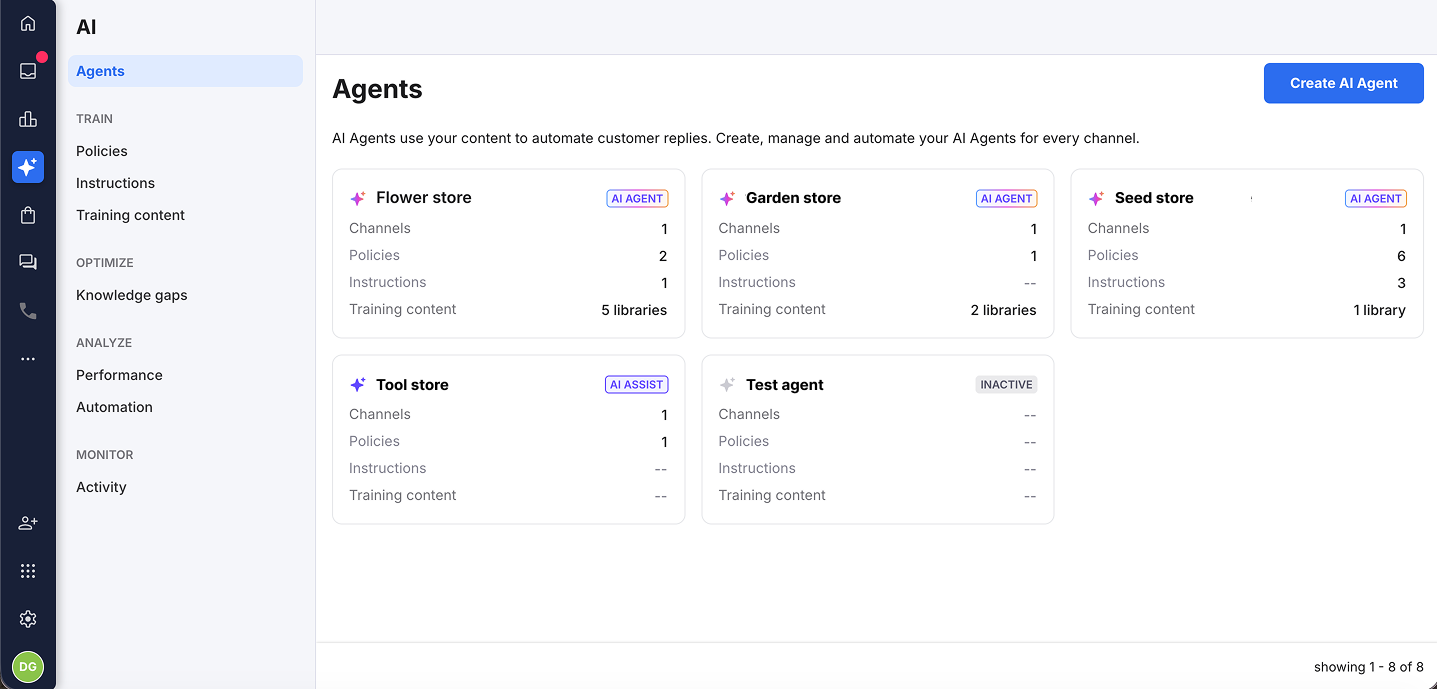Open the shopping bag Orders icon

pyautogui.click(x=28, y=215)
